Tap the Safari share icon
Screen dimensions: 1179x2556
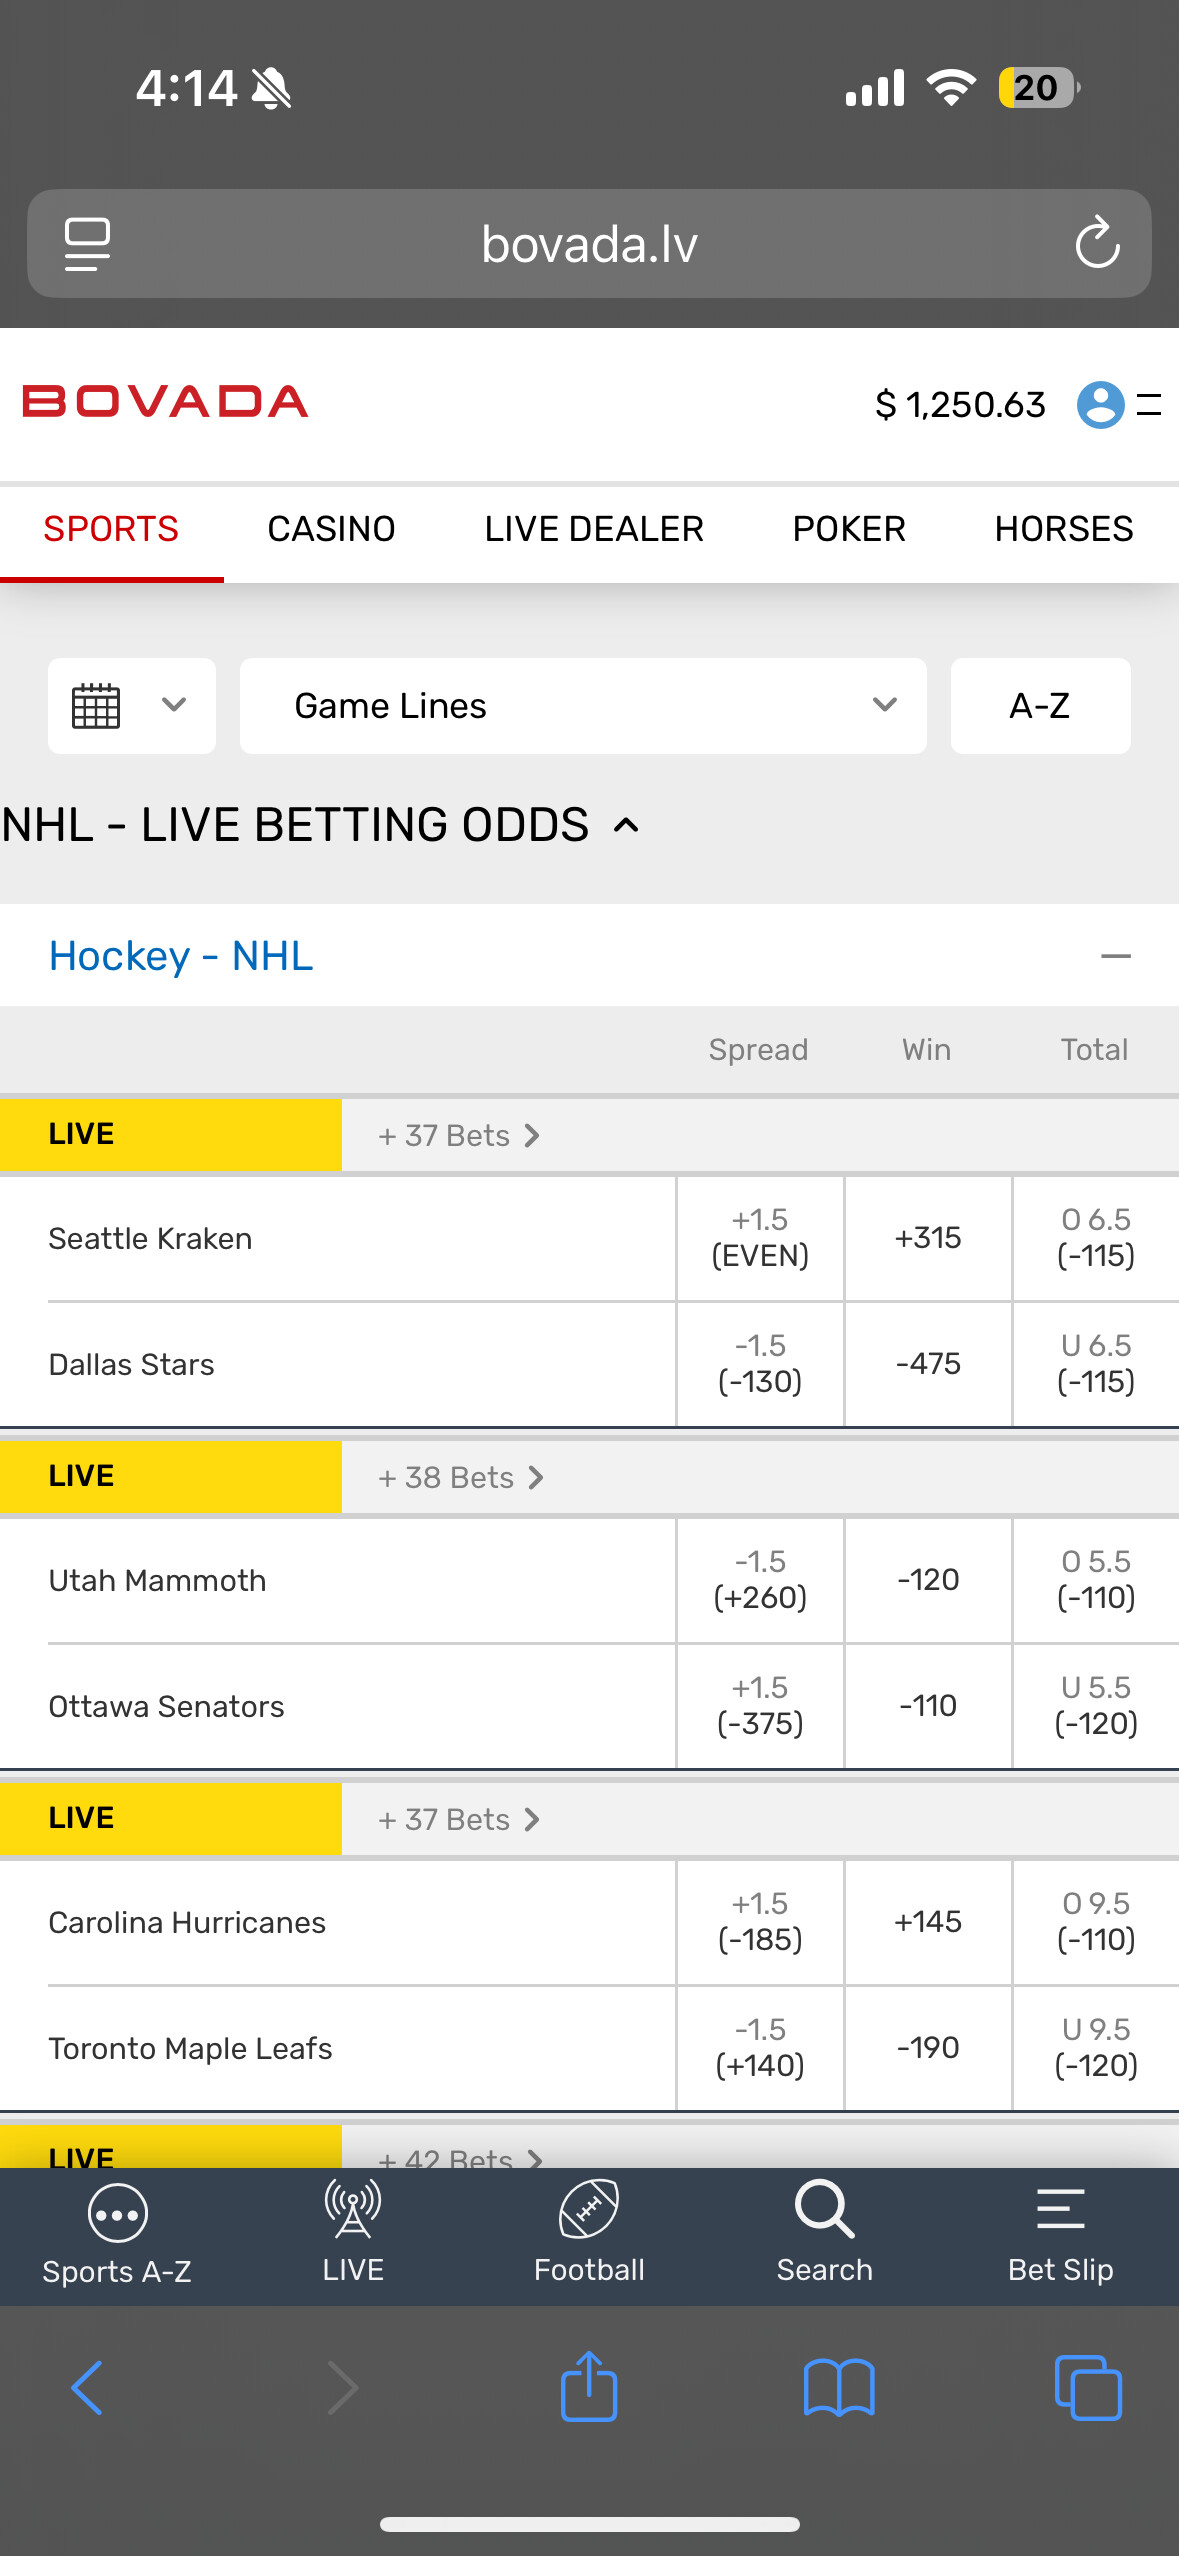[x=589, y=2387]
